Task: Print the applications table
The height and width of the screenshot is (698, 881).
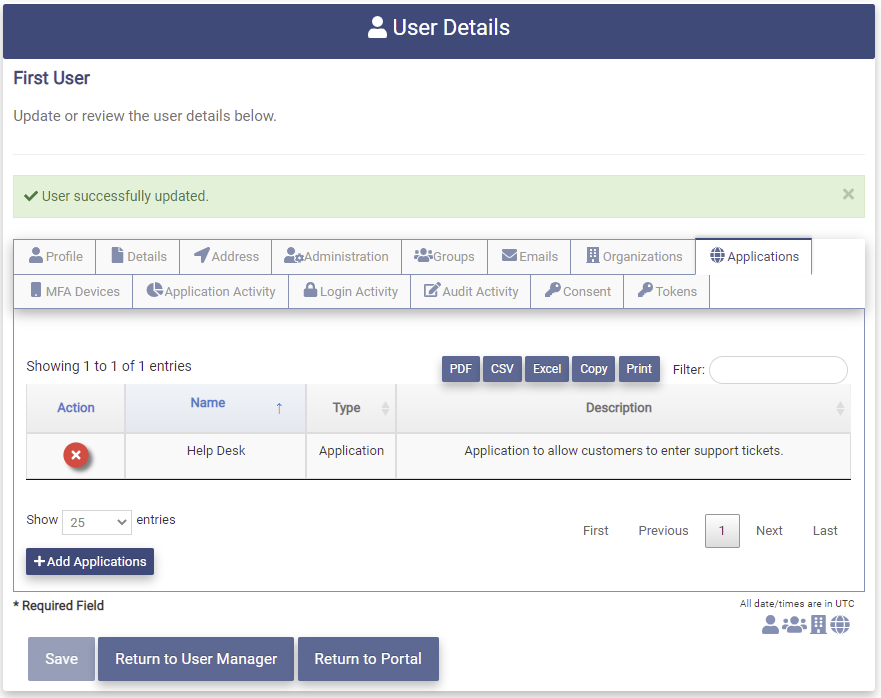Action: coord(639,369)
